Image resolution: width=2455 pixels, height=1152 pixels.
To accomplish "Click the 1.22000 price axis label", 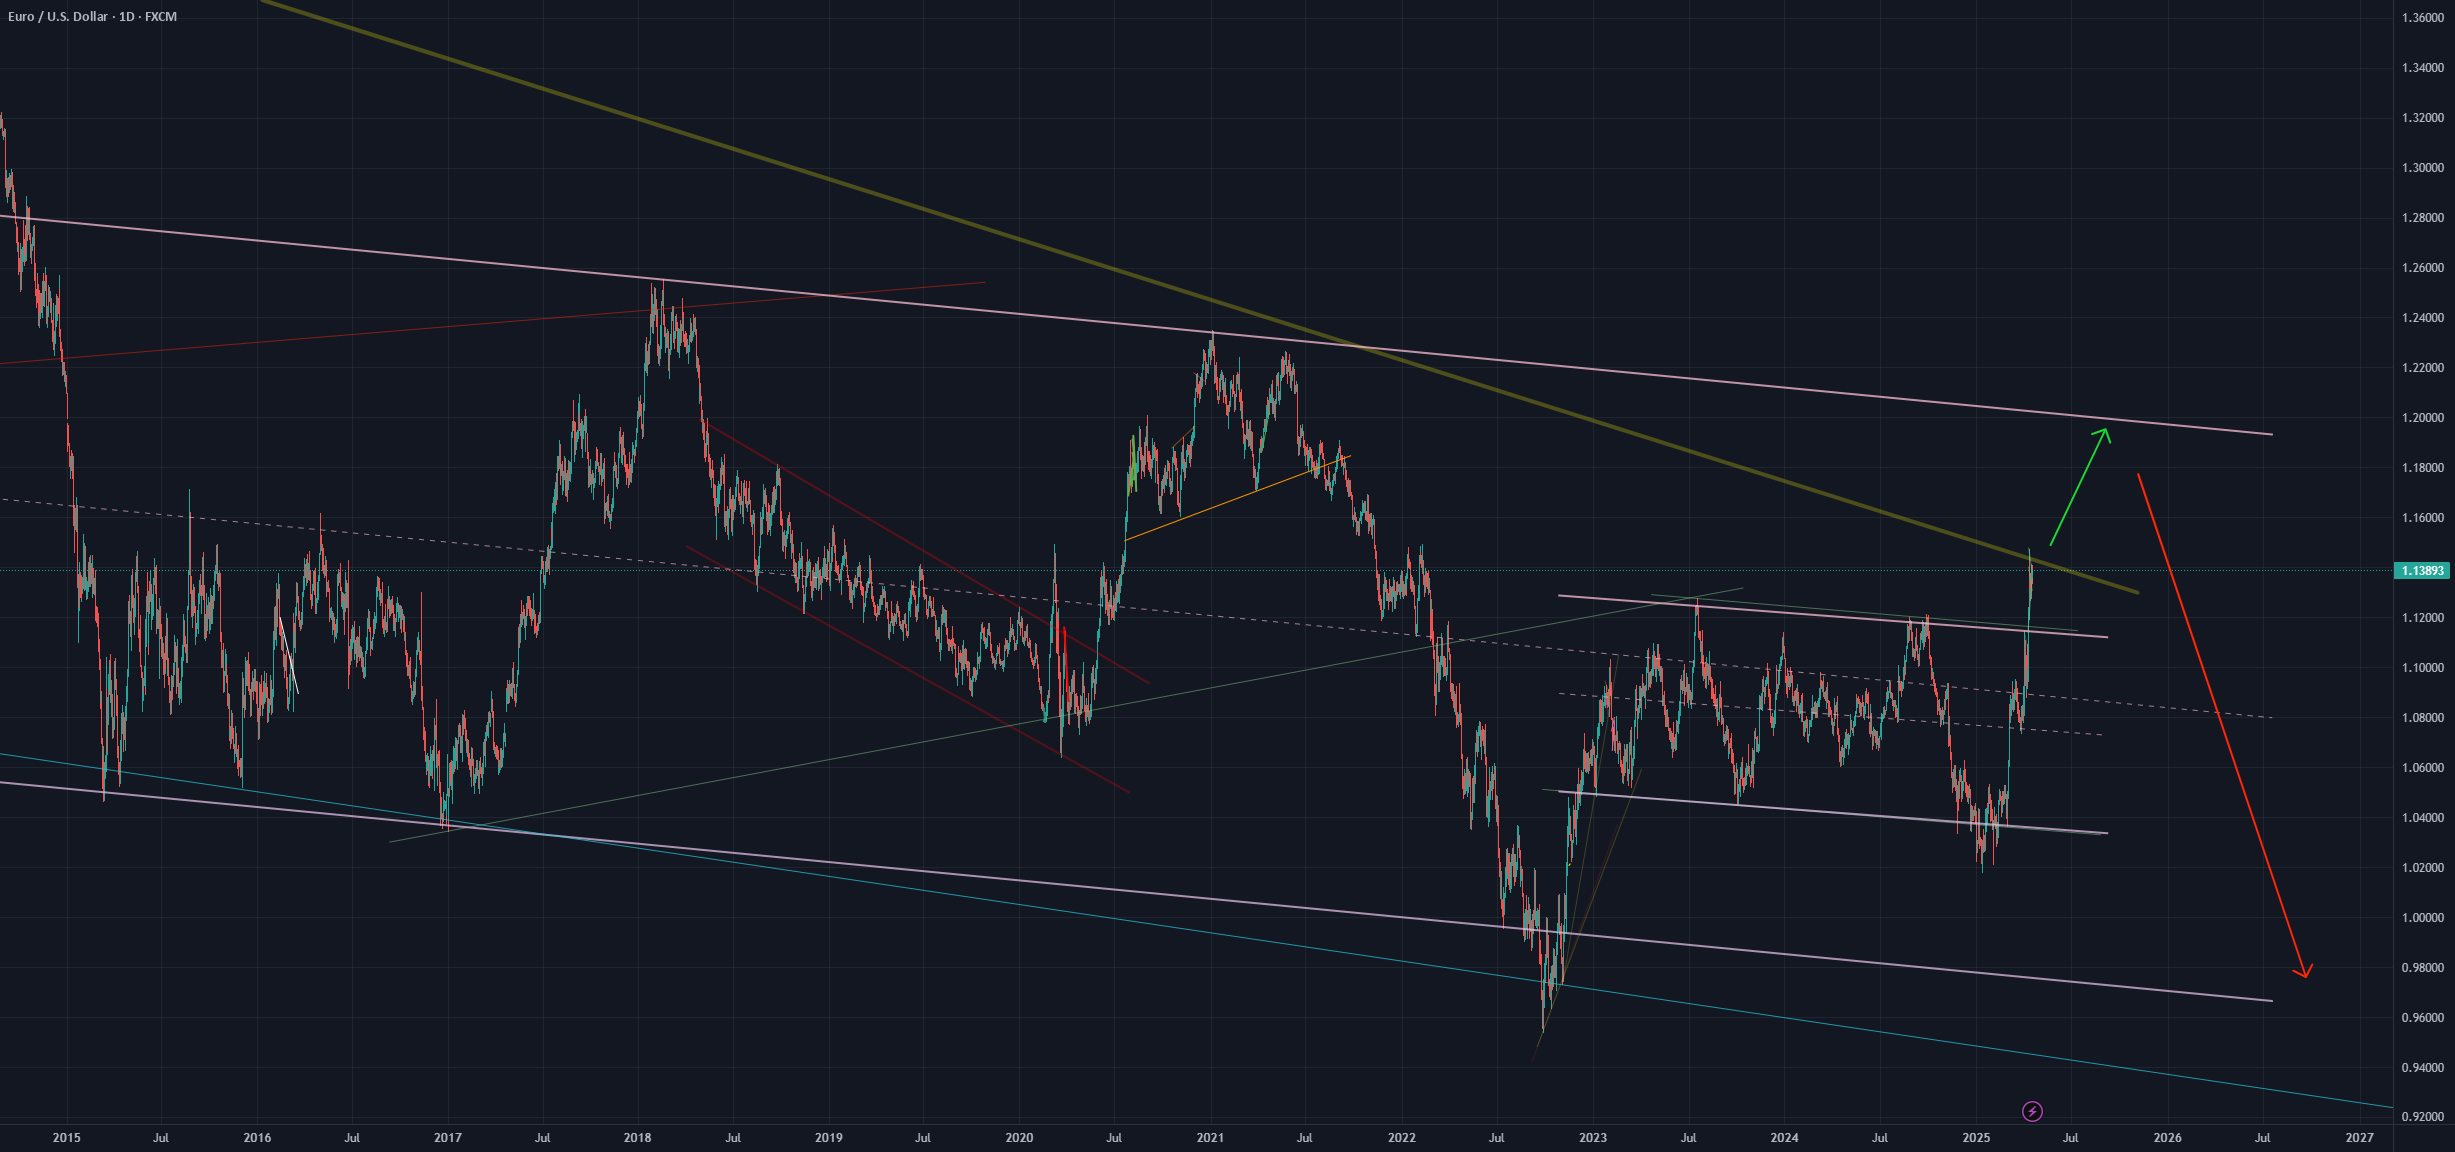I will 2422,368.
